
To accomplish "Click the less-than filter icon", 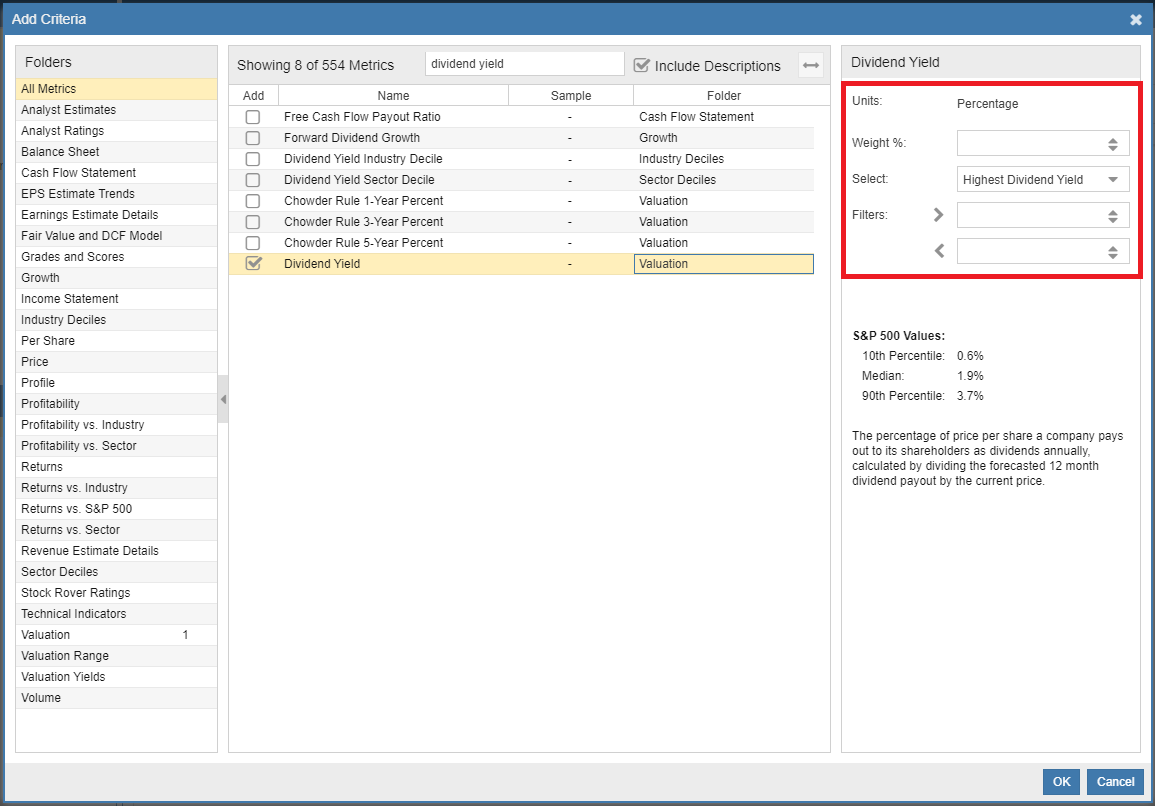I will [938, 251].
